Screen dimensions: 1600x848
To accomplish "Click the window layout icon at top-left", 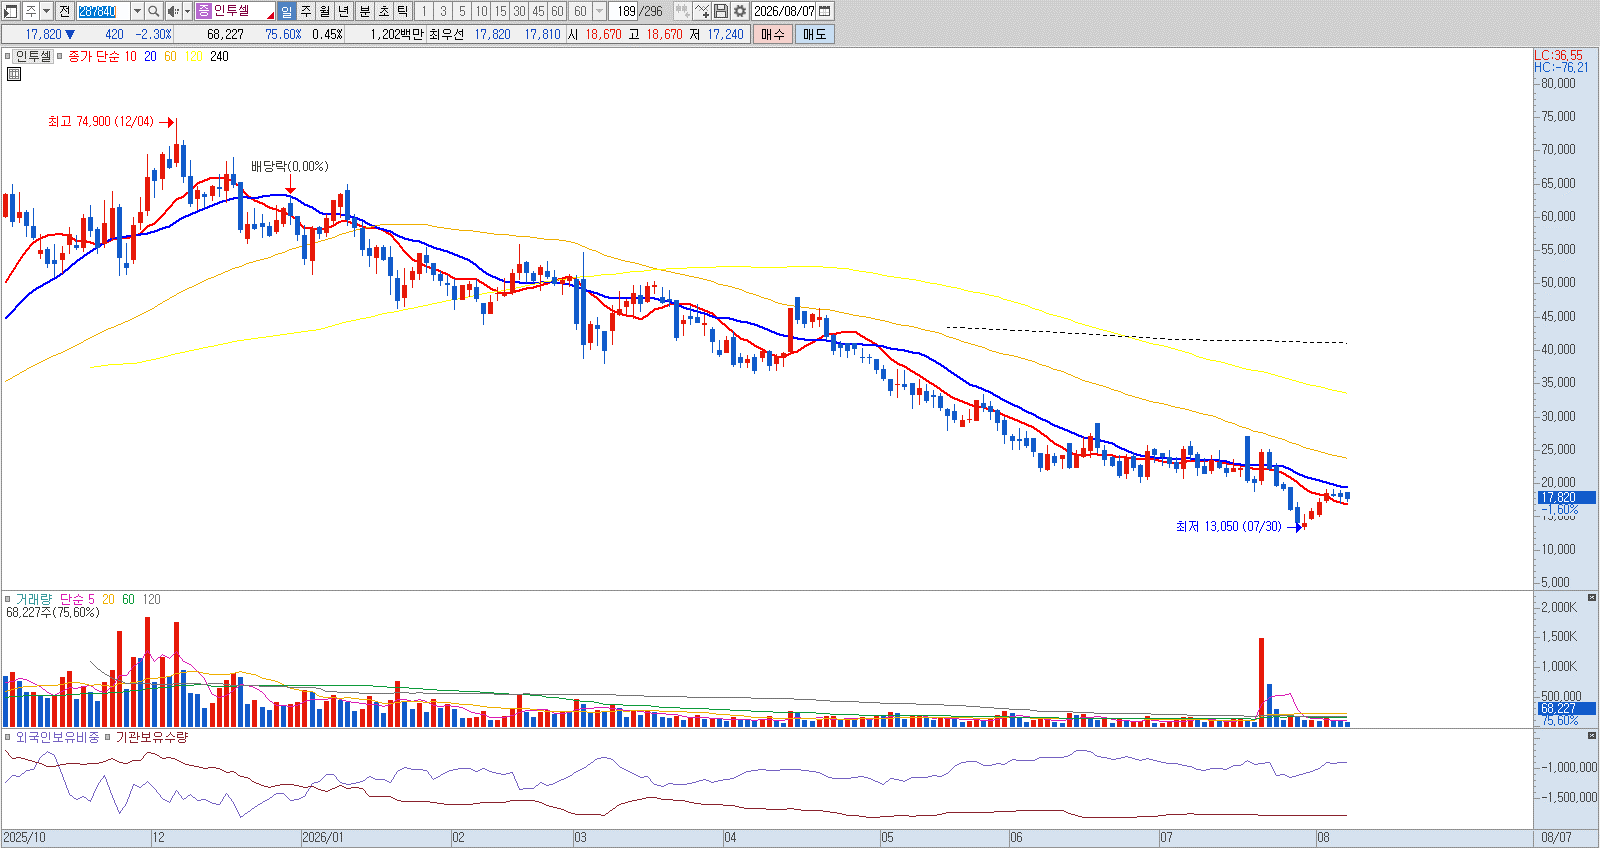I will tap(11, 11).
